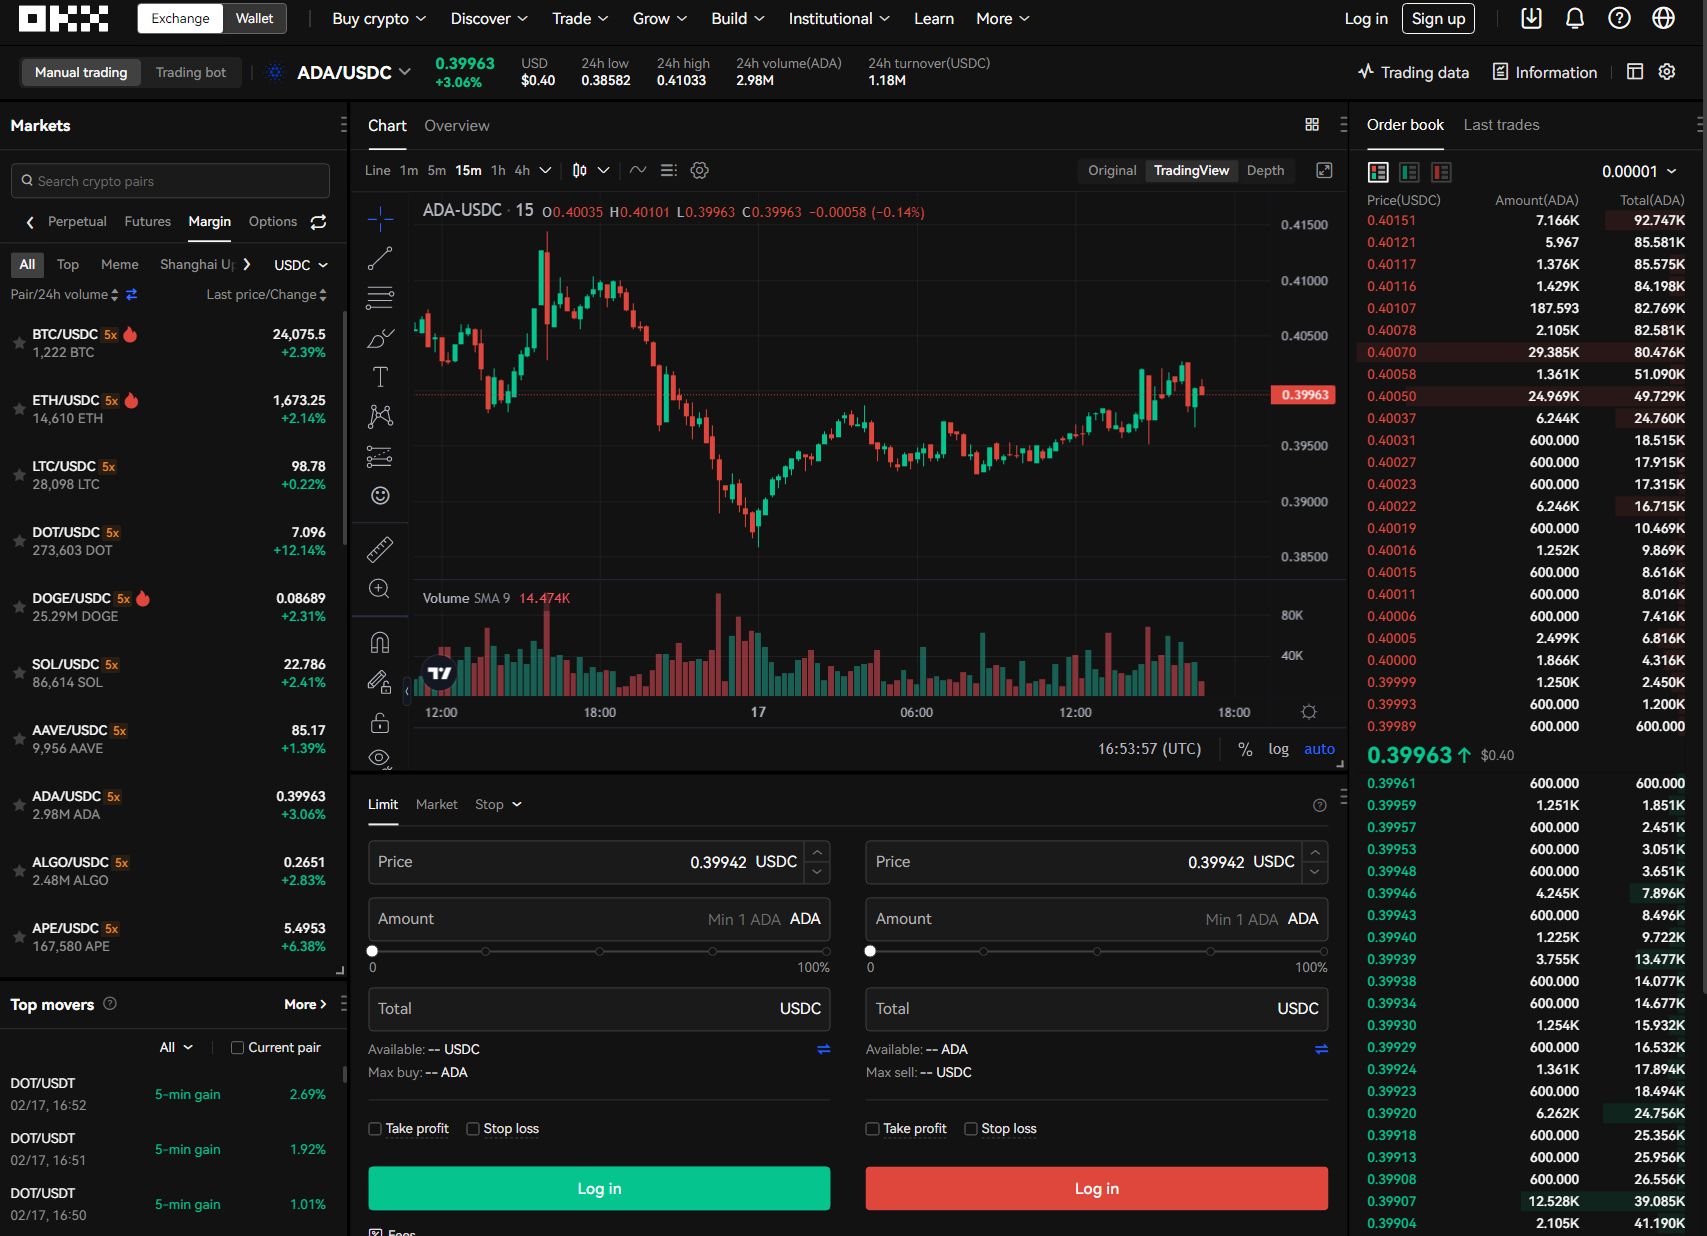Toggle the magnet mode tool
Viewport: 1707px width, 1236px height.
coord(380,642)
